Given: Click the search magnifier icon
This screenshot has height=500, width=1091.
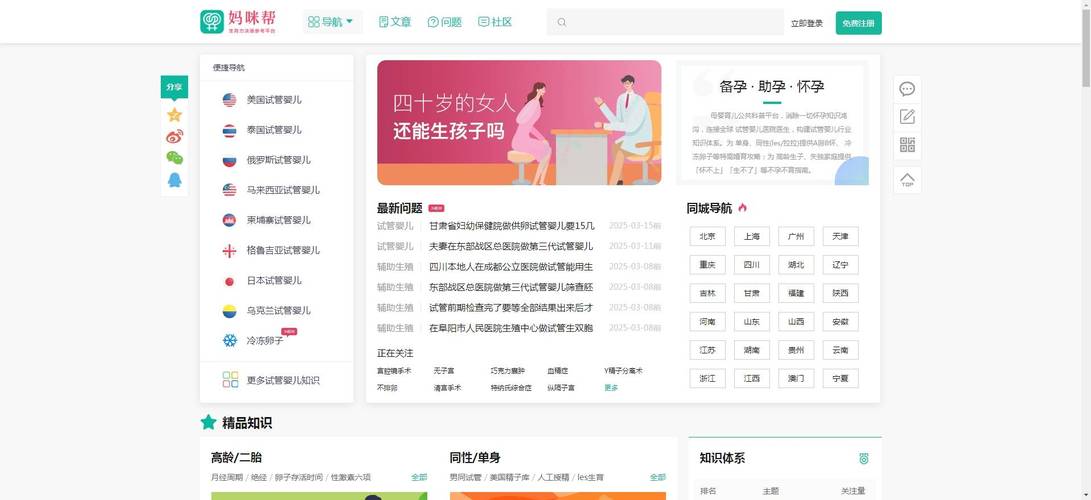Looking at the screenshot, I should coord(562,22).
